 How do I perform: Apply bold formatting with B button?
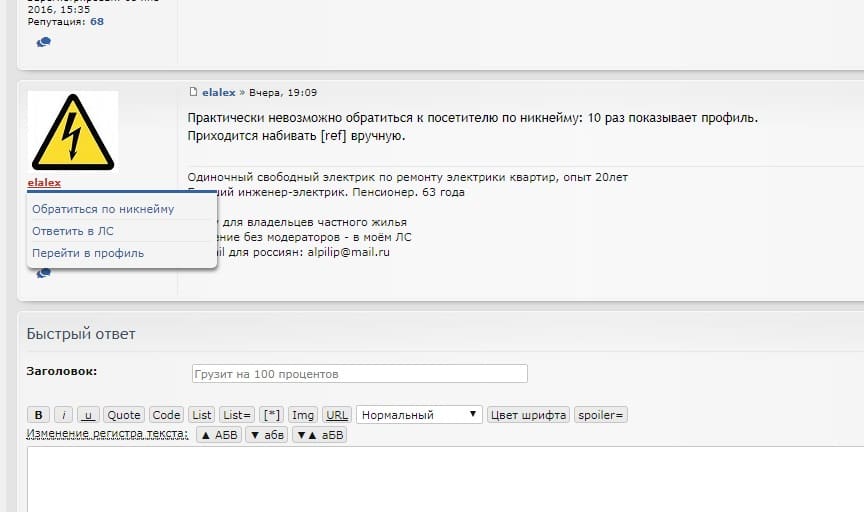click(37, 415)
